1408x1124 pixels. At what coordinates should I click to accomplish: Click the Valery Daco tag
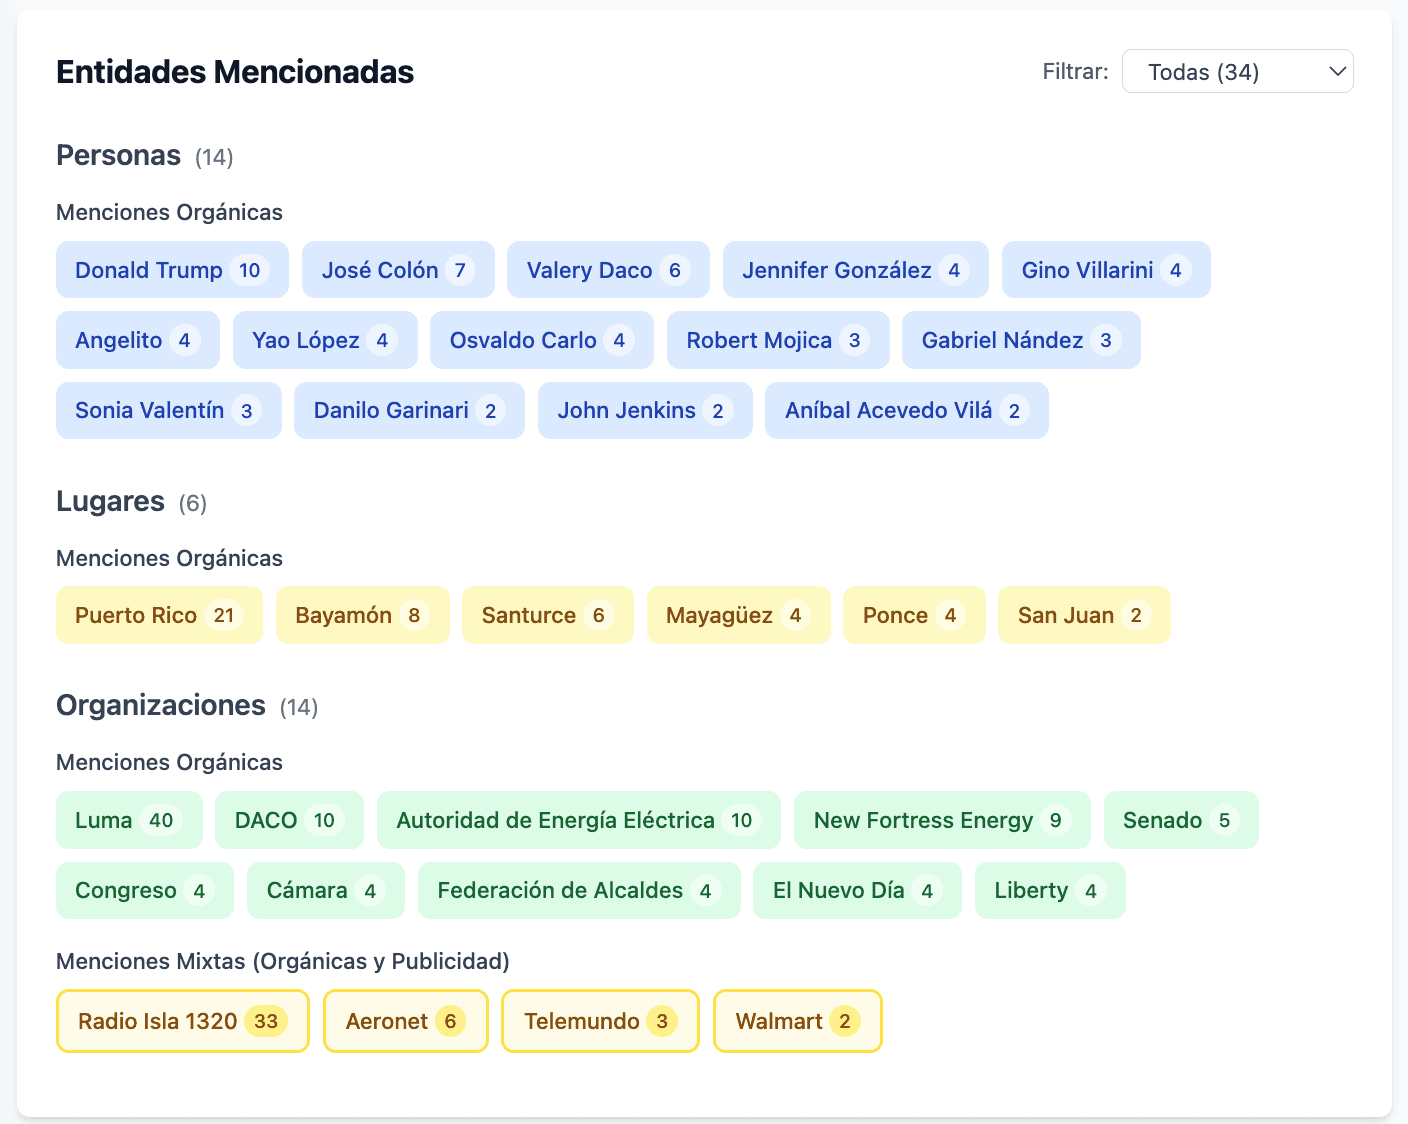tap(607, 270)
